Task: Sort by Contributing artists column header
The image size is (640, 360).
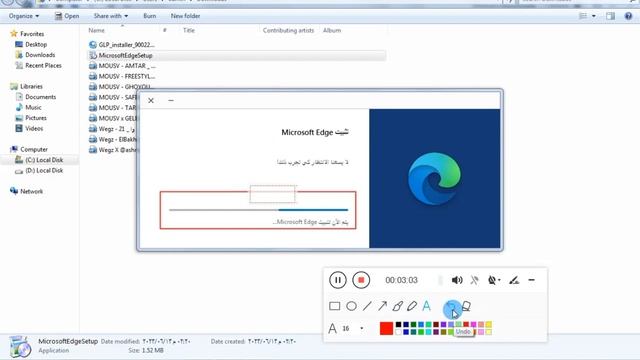Action: (288, 30)
